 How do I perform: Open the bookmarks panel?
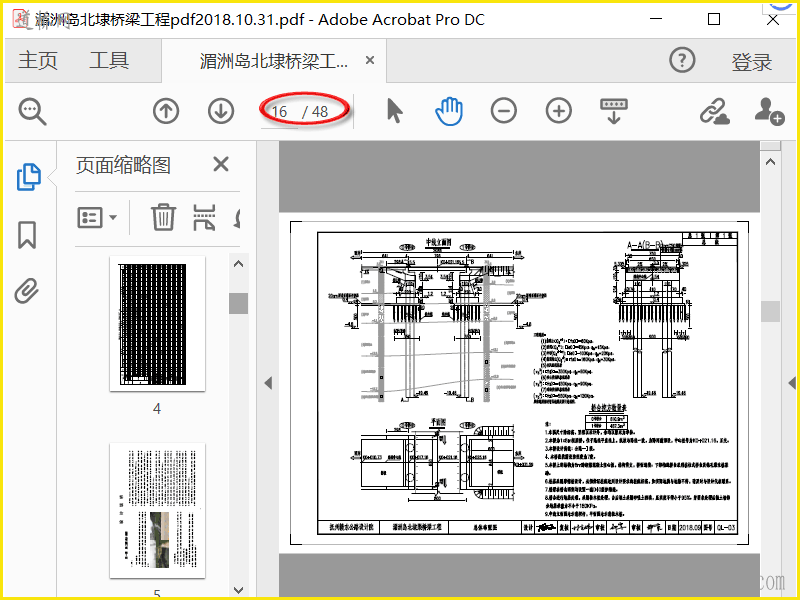27,235
